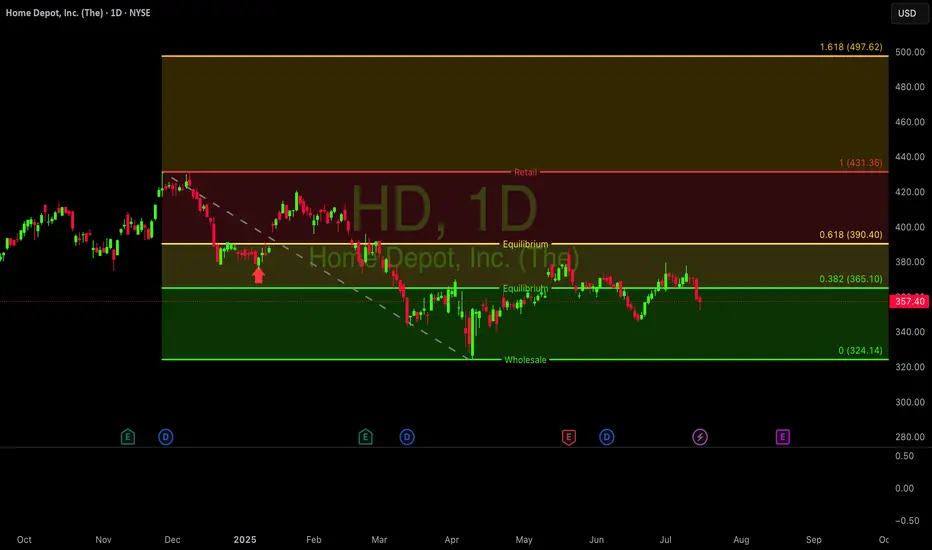
Task: Click the purple lightning event marker in July
Action: [700, 437]
